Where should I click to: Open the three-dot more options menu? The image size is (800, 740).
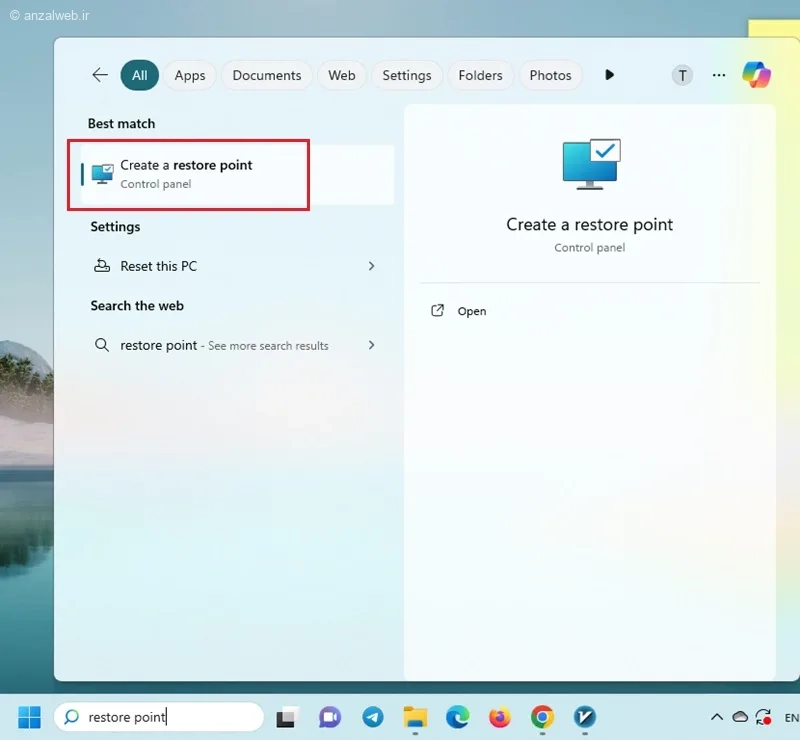click(x=719, y=76)
